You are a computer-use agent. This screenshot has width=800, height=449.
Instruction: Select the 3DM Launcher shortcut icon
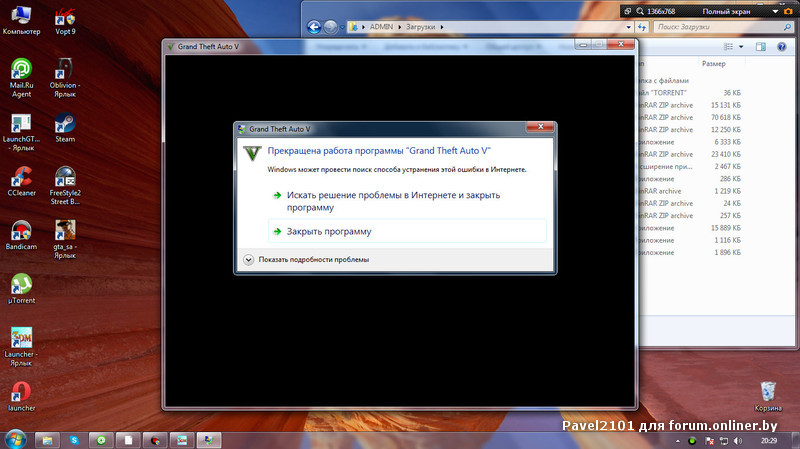coord(21,347)
